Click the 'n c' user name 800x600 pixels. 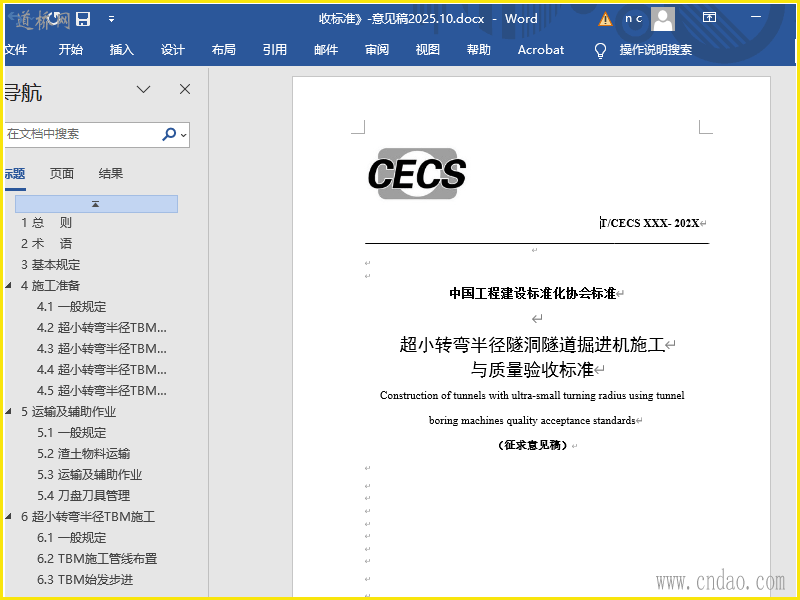coord(634,19)
